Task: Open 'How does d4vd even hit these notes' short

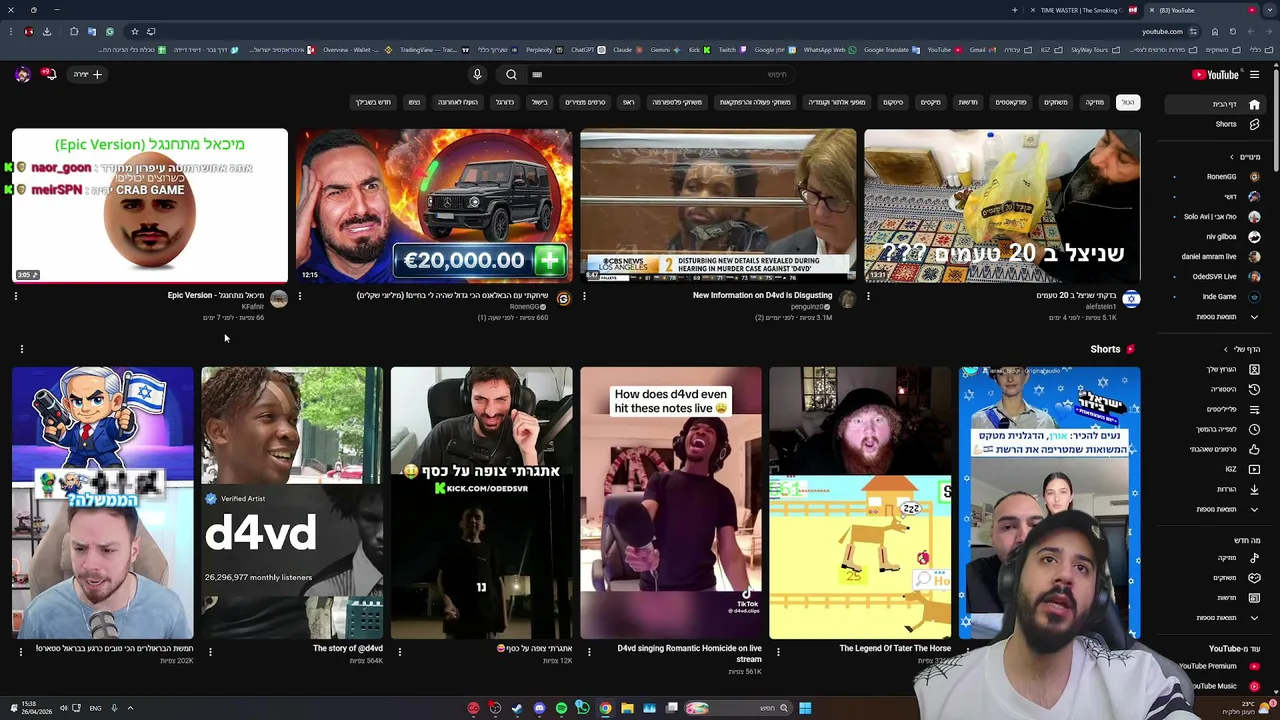Action: pos(671,503)
